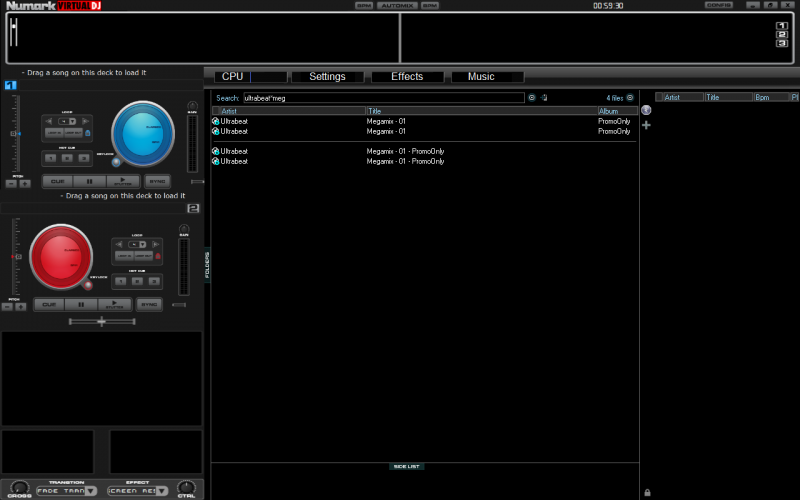Open the Transition dropdown arrow
The width and height of the screenshot is (800, 500).
90,491
